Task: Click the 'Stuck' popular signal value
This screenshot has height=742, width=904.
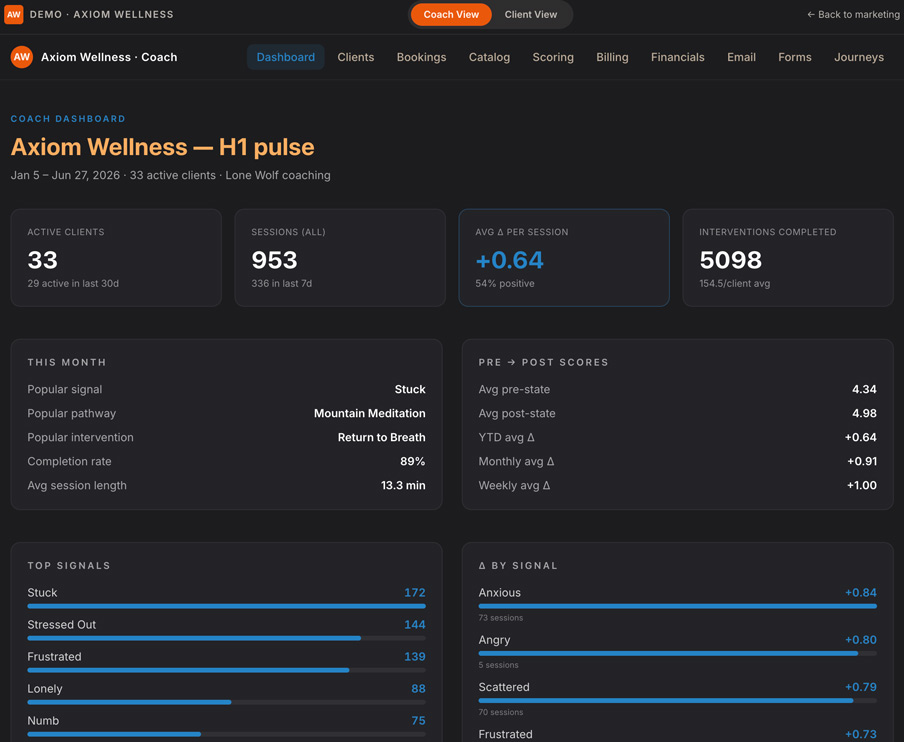Action: click(410, 389)
